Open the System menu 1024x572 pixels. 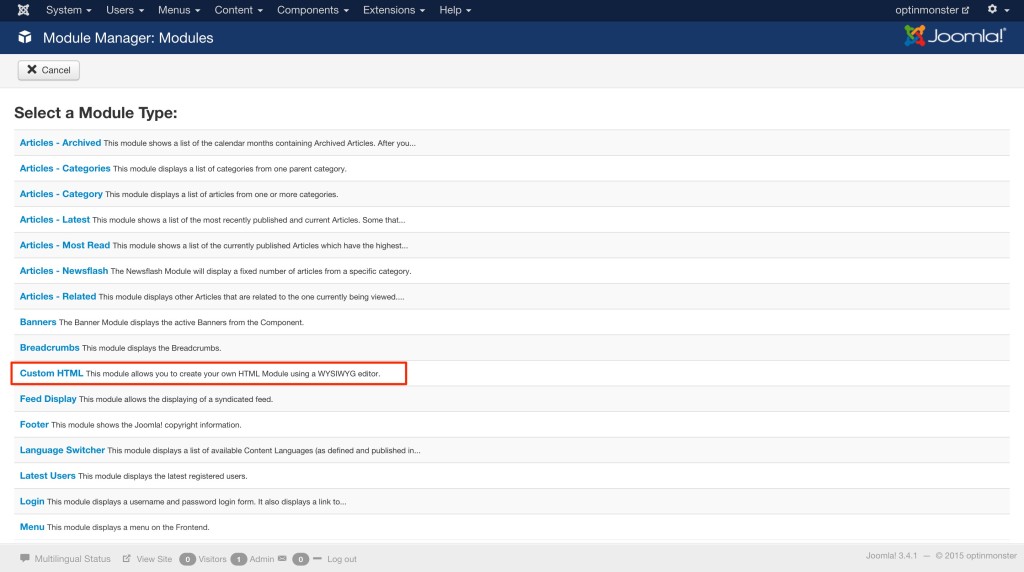point(69,10)
